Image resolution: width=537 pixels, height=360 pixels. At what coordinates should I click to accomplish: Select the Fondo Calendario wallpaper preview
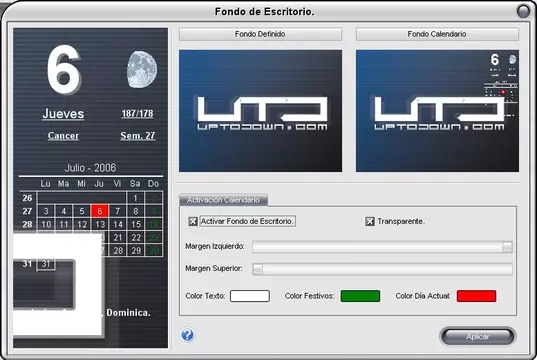[x=437, y=111]
